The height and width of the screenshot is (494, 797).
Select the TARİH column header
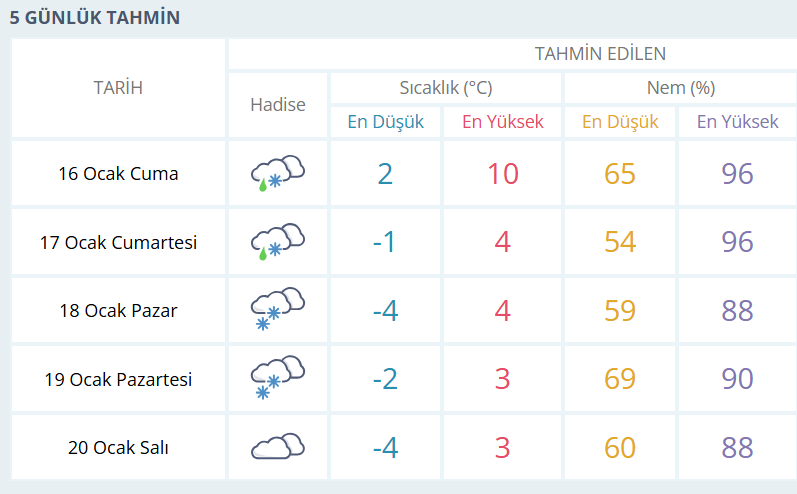tap(118, 88)
